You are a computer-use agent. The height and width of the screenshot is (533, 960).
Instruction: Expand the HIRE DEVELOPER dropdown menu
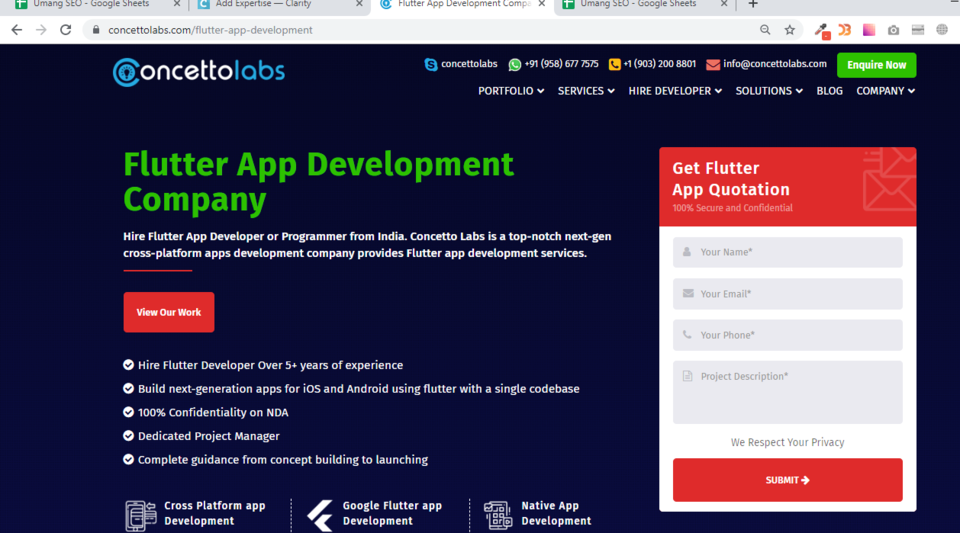pyautogui.click(x=675, y=91)
